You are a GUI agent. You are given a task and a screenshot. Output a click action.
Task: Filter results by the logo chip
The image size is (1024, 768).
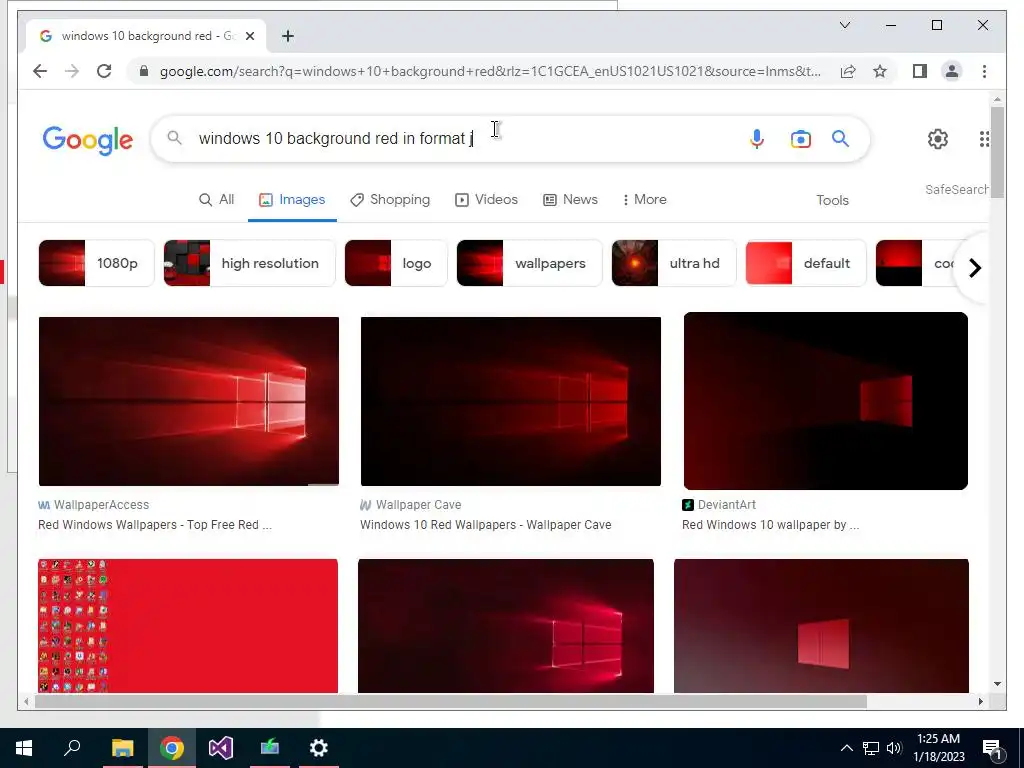pos(396,263)
